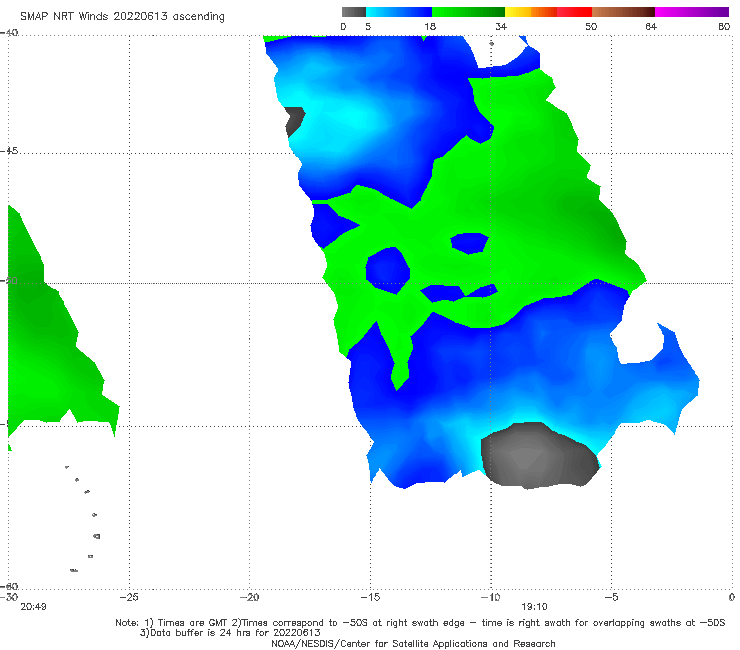Viewport: 740px width, 650px height.
Task: Click the '-30' longitude axis label
Action: (9, 597)
